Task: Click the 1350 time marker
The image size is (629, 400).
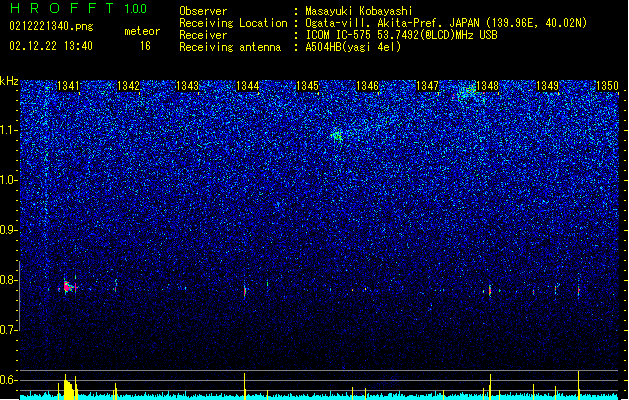Action: point(607,86)
